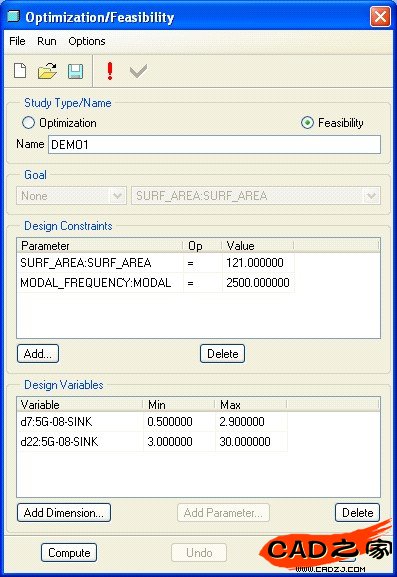Expand the SURF_AREA:SURF_AREA goal dropdown
Screen dimensions: 397x577
[x=256, y=196]
